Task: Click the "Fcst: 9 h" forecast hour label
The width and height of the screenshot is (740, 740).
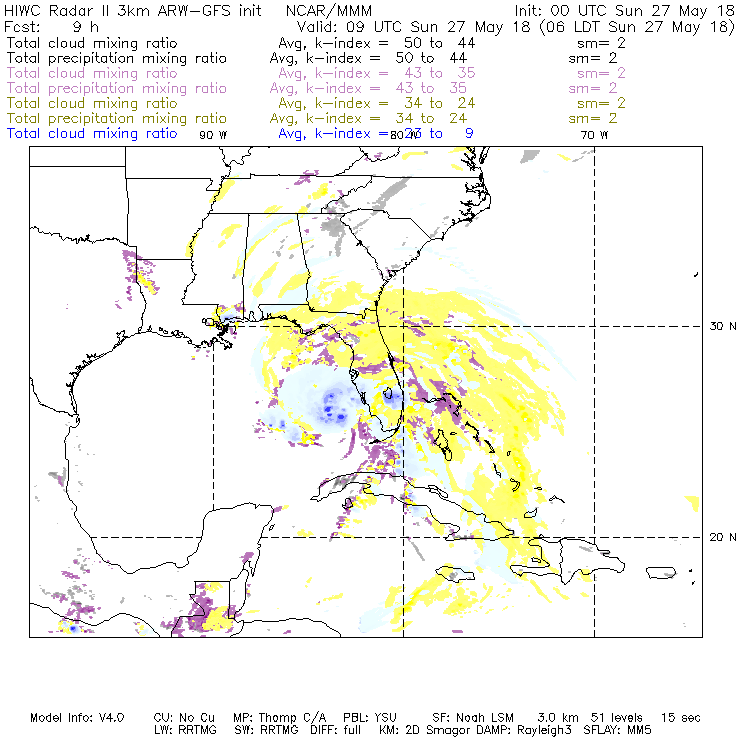Action: [51, 27]
